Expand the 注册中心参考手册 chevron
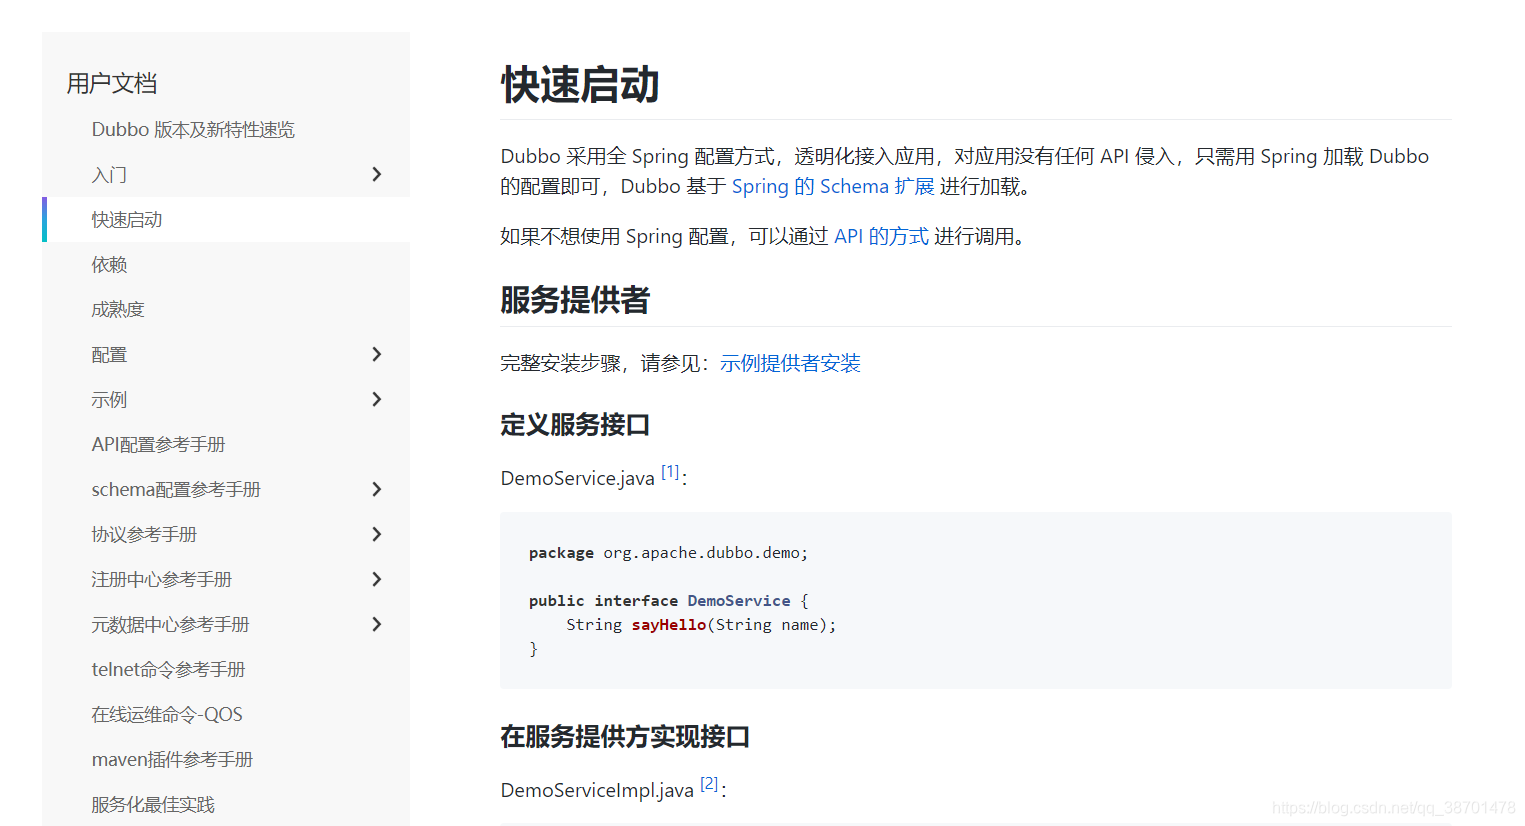 click(377, 579)
